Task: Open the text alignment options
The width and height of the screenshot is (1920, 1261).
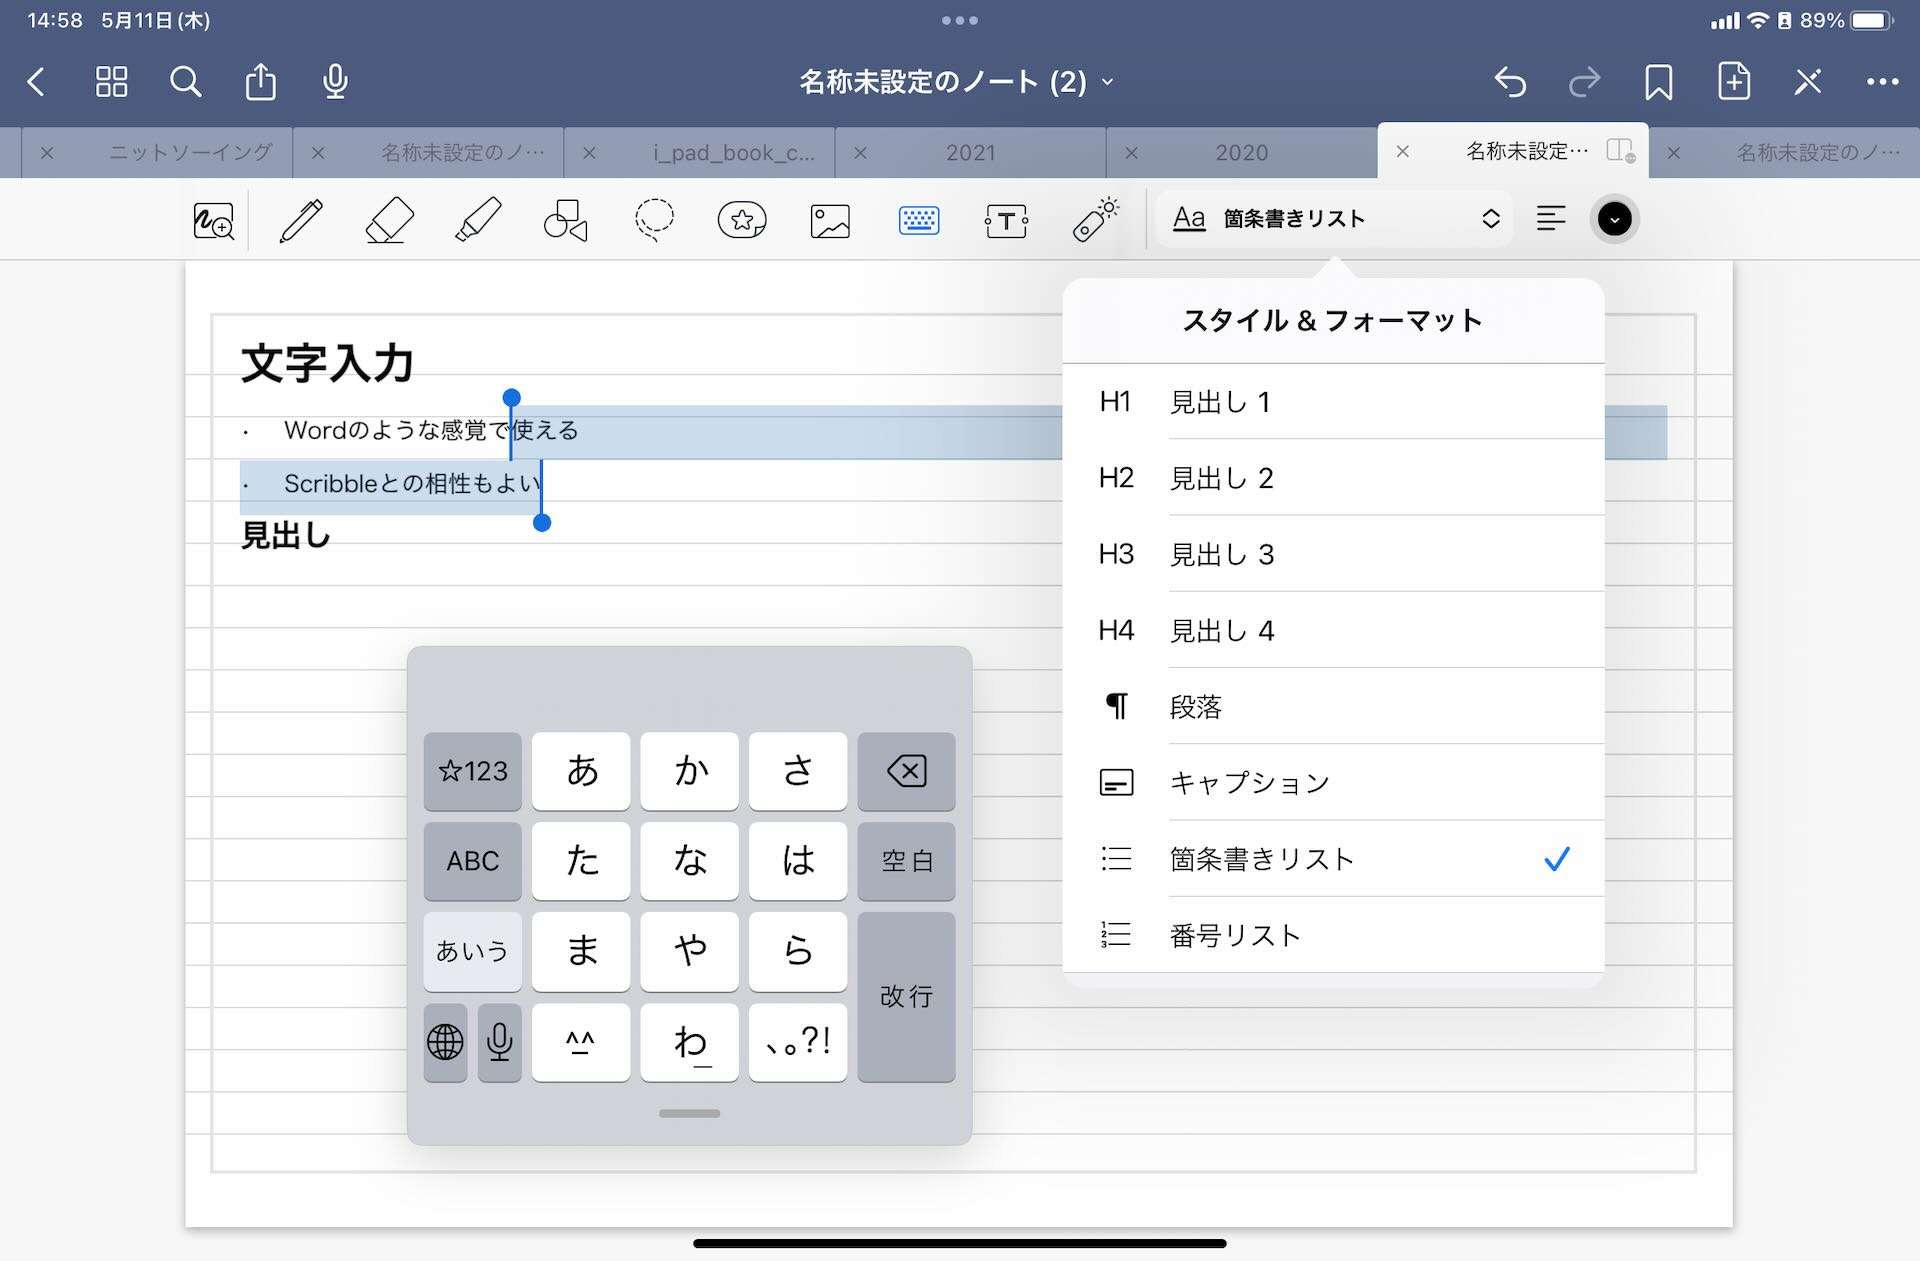Action: pos(1551,219)
